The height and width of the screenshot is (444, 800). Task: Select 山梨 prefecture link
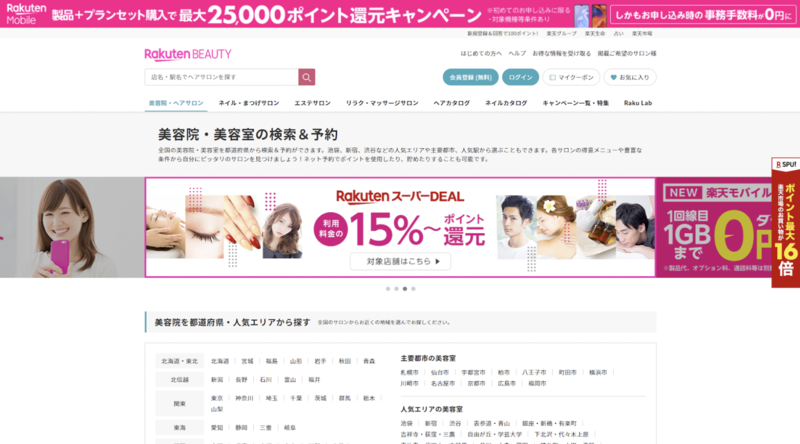217,409
